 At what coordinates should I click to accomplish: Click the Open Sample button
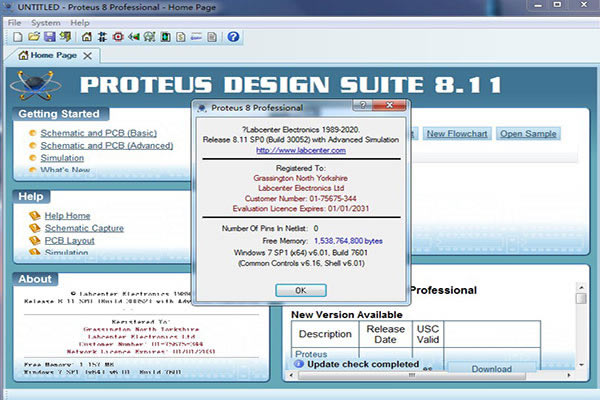pyautogui.click(x=528, y=134)
